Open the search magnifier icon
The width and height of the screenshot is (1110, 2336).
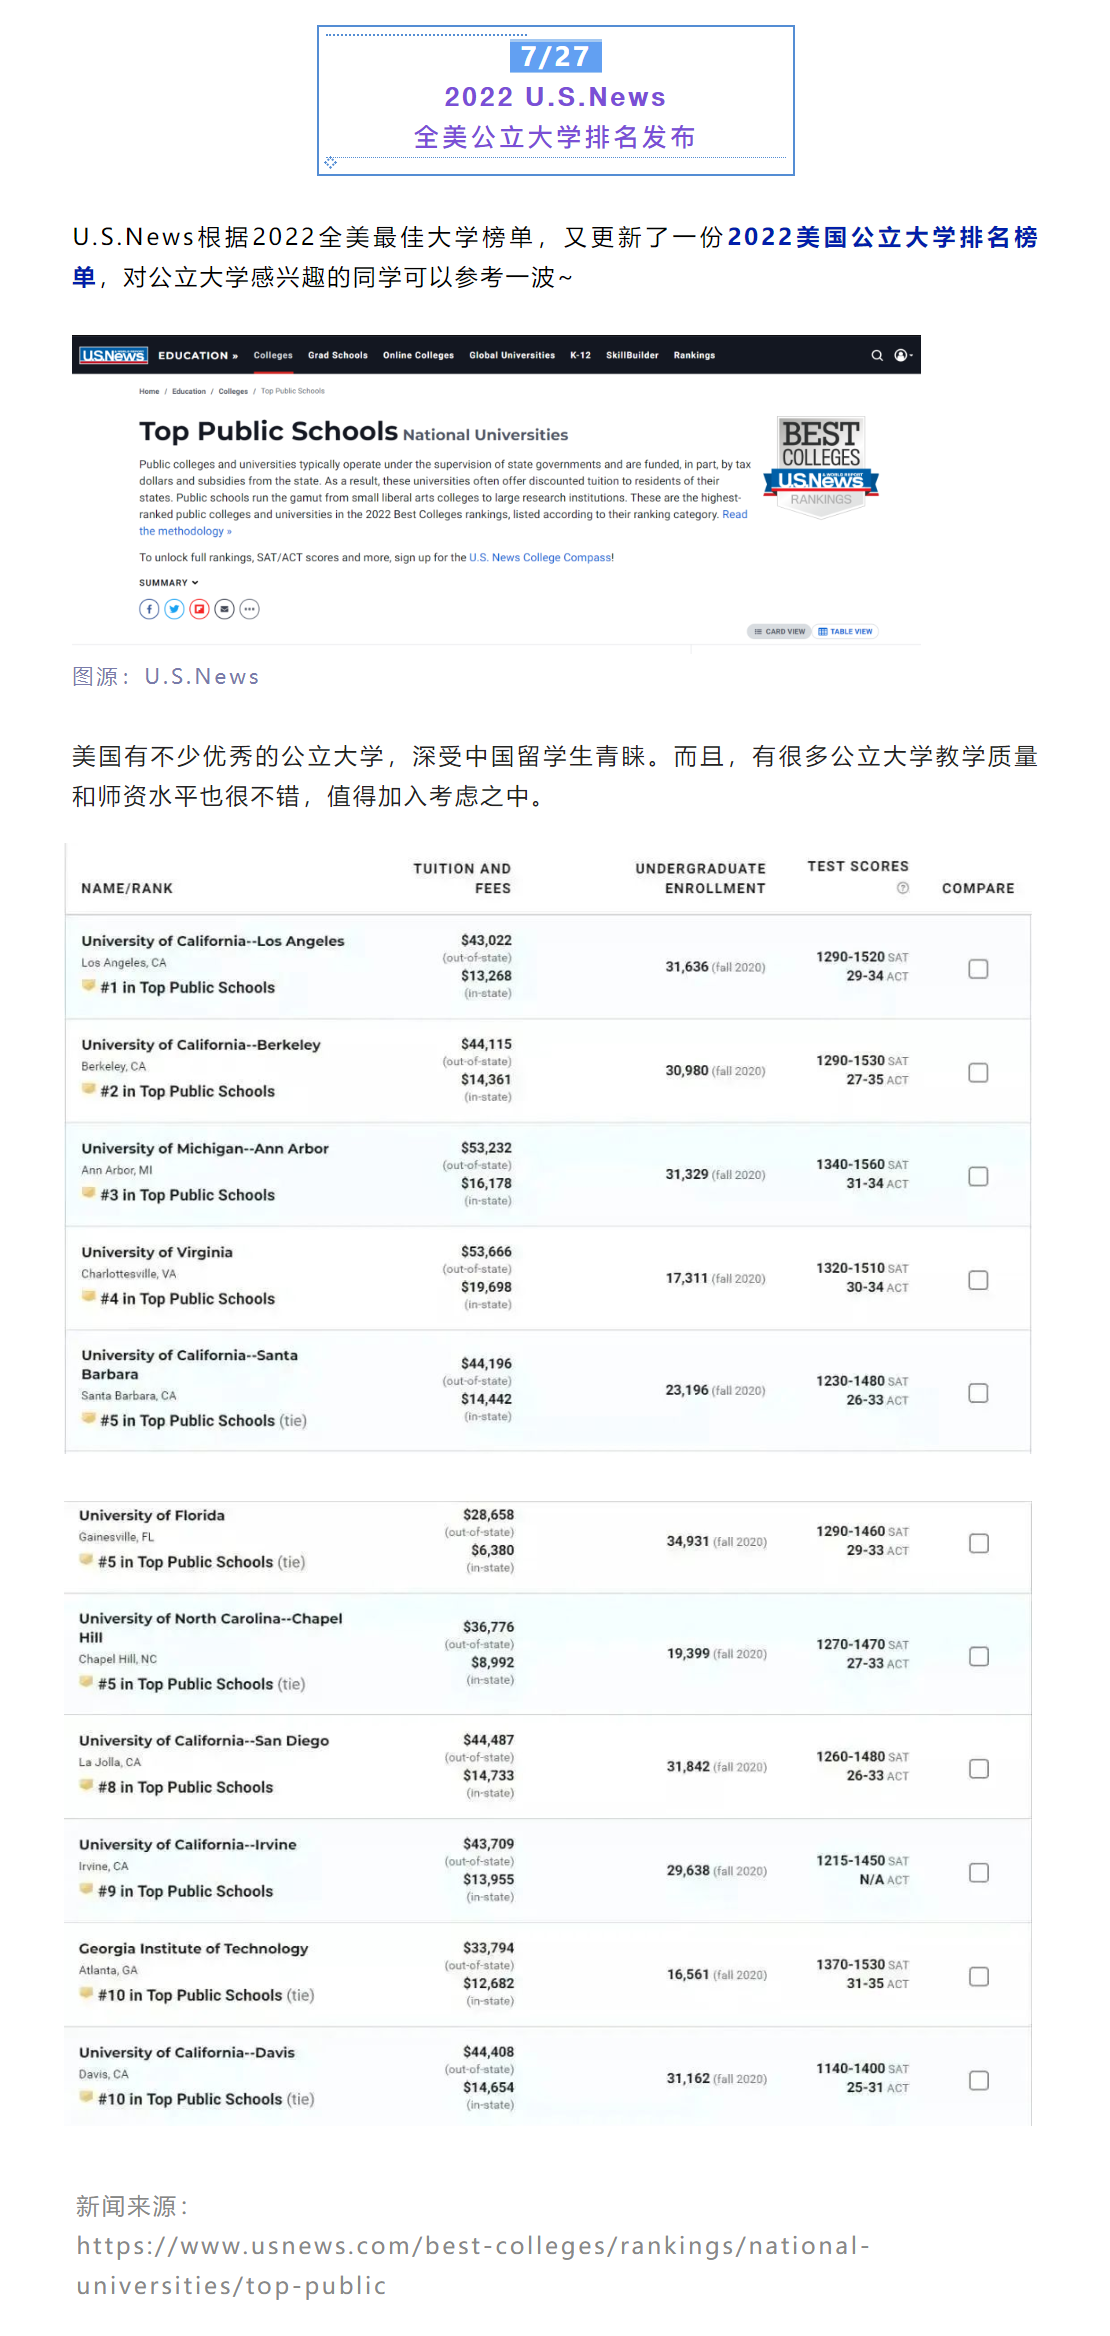(x=877, y=355)
